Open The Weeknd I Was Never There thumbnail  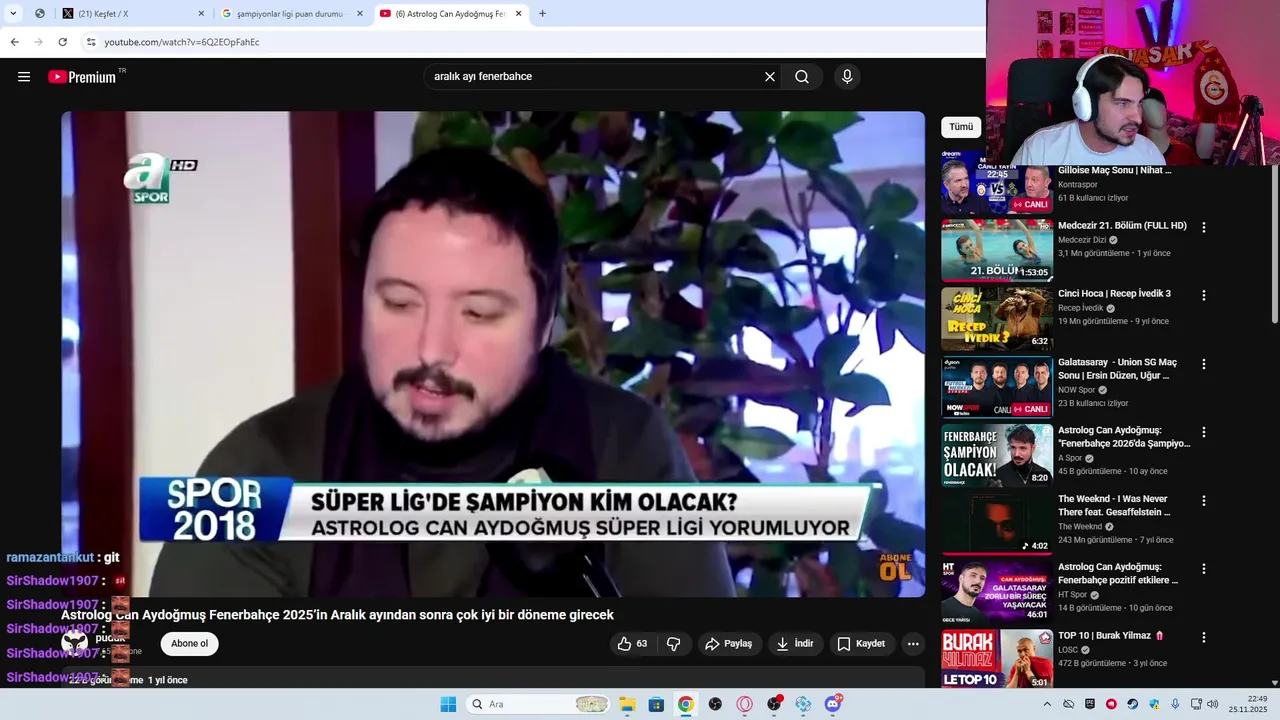tap(997, 524)
